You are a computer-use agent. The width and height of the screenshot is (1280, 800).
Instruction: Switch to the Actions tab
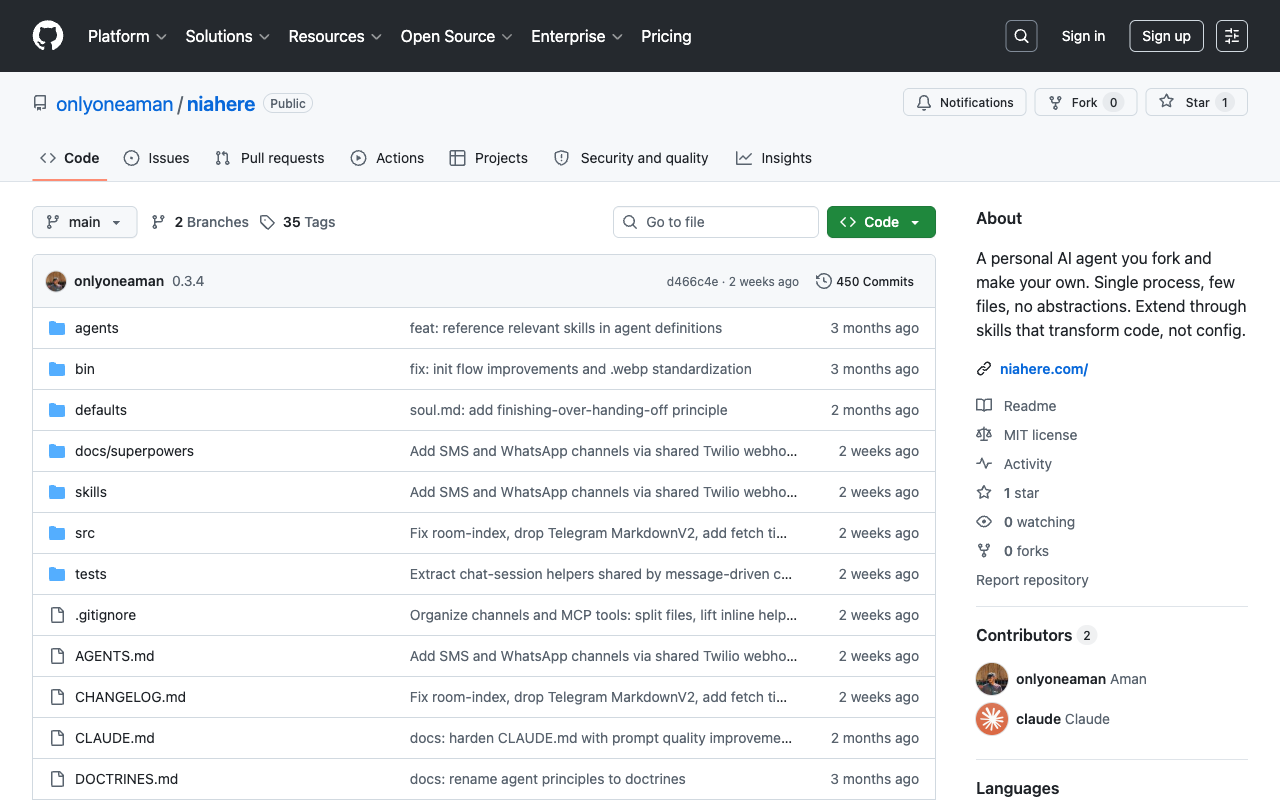388,158
